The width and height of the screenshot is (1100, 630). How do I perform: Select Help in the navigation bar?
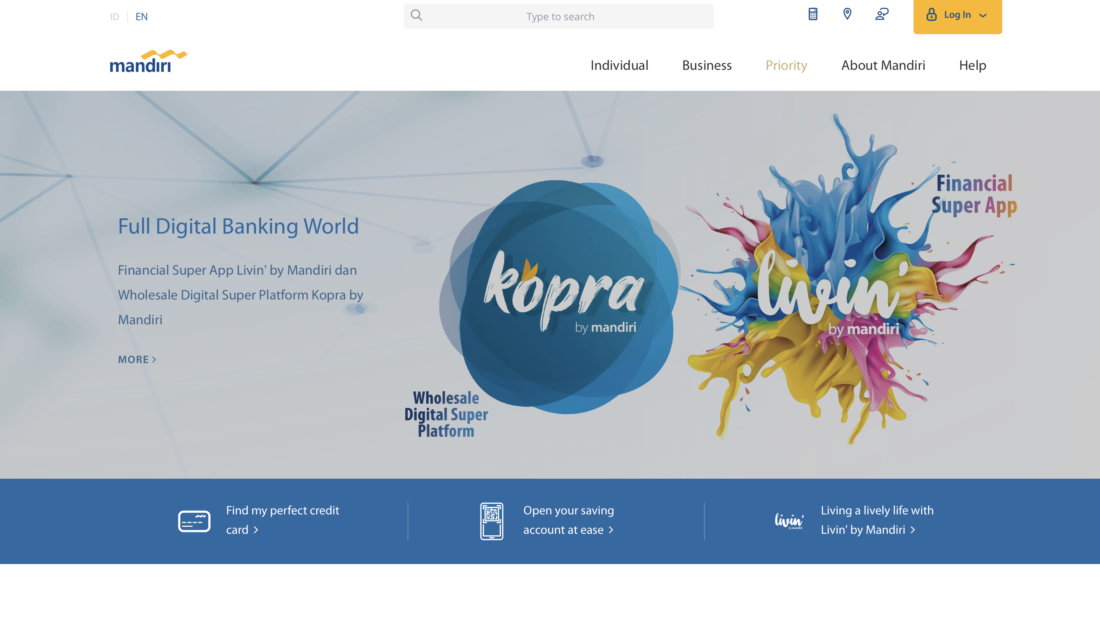tap(972, 66)
